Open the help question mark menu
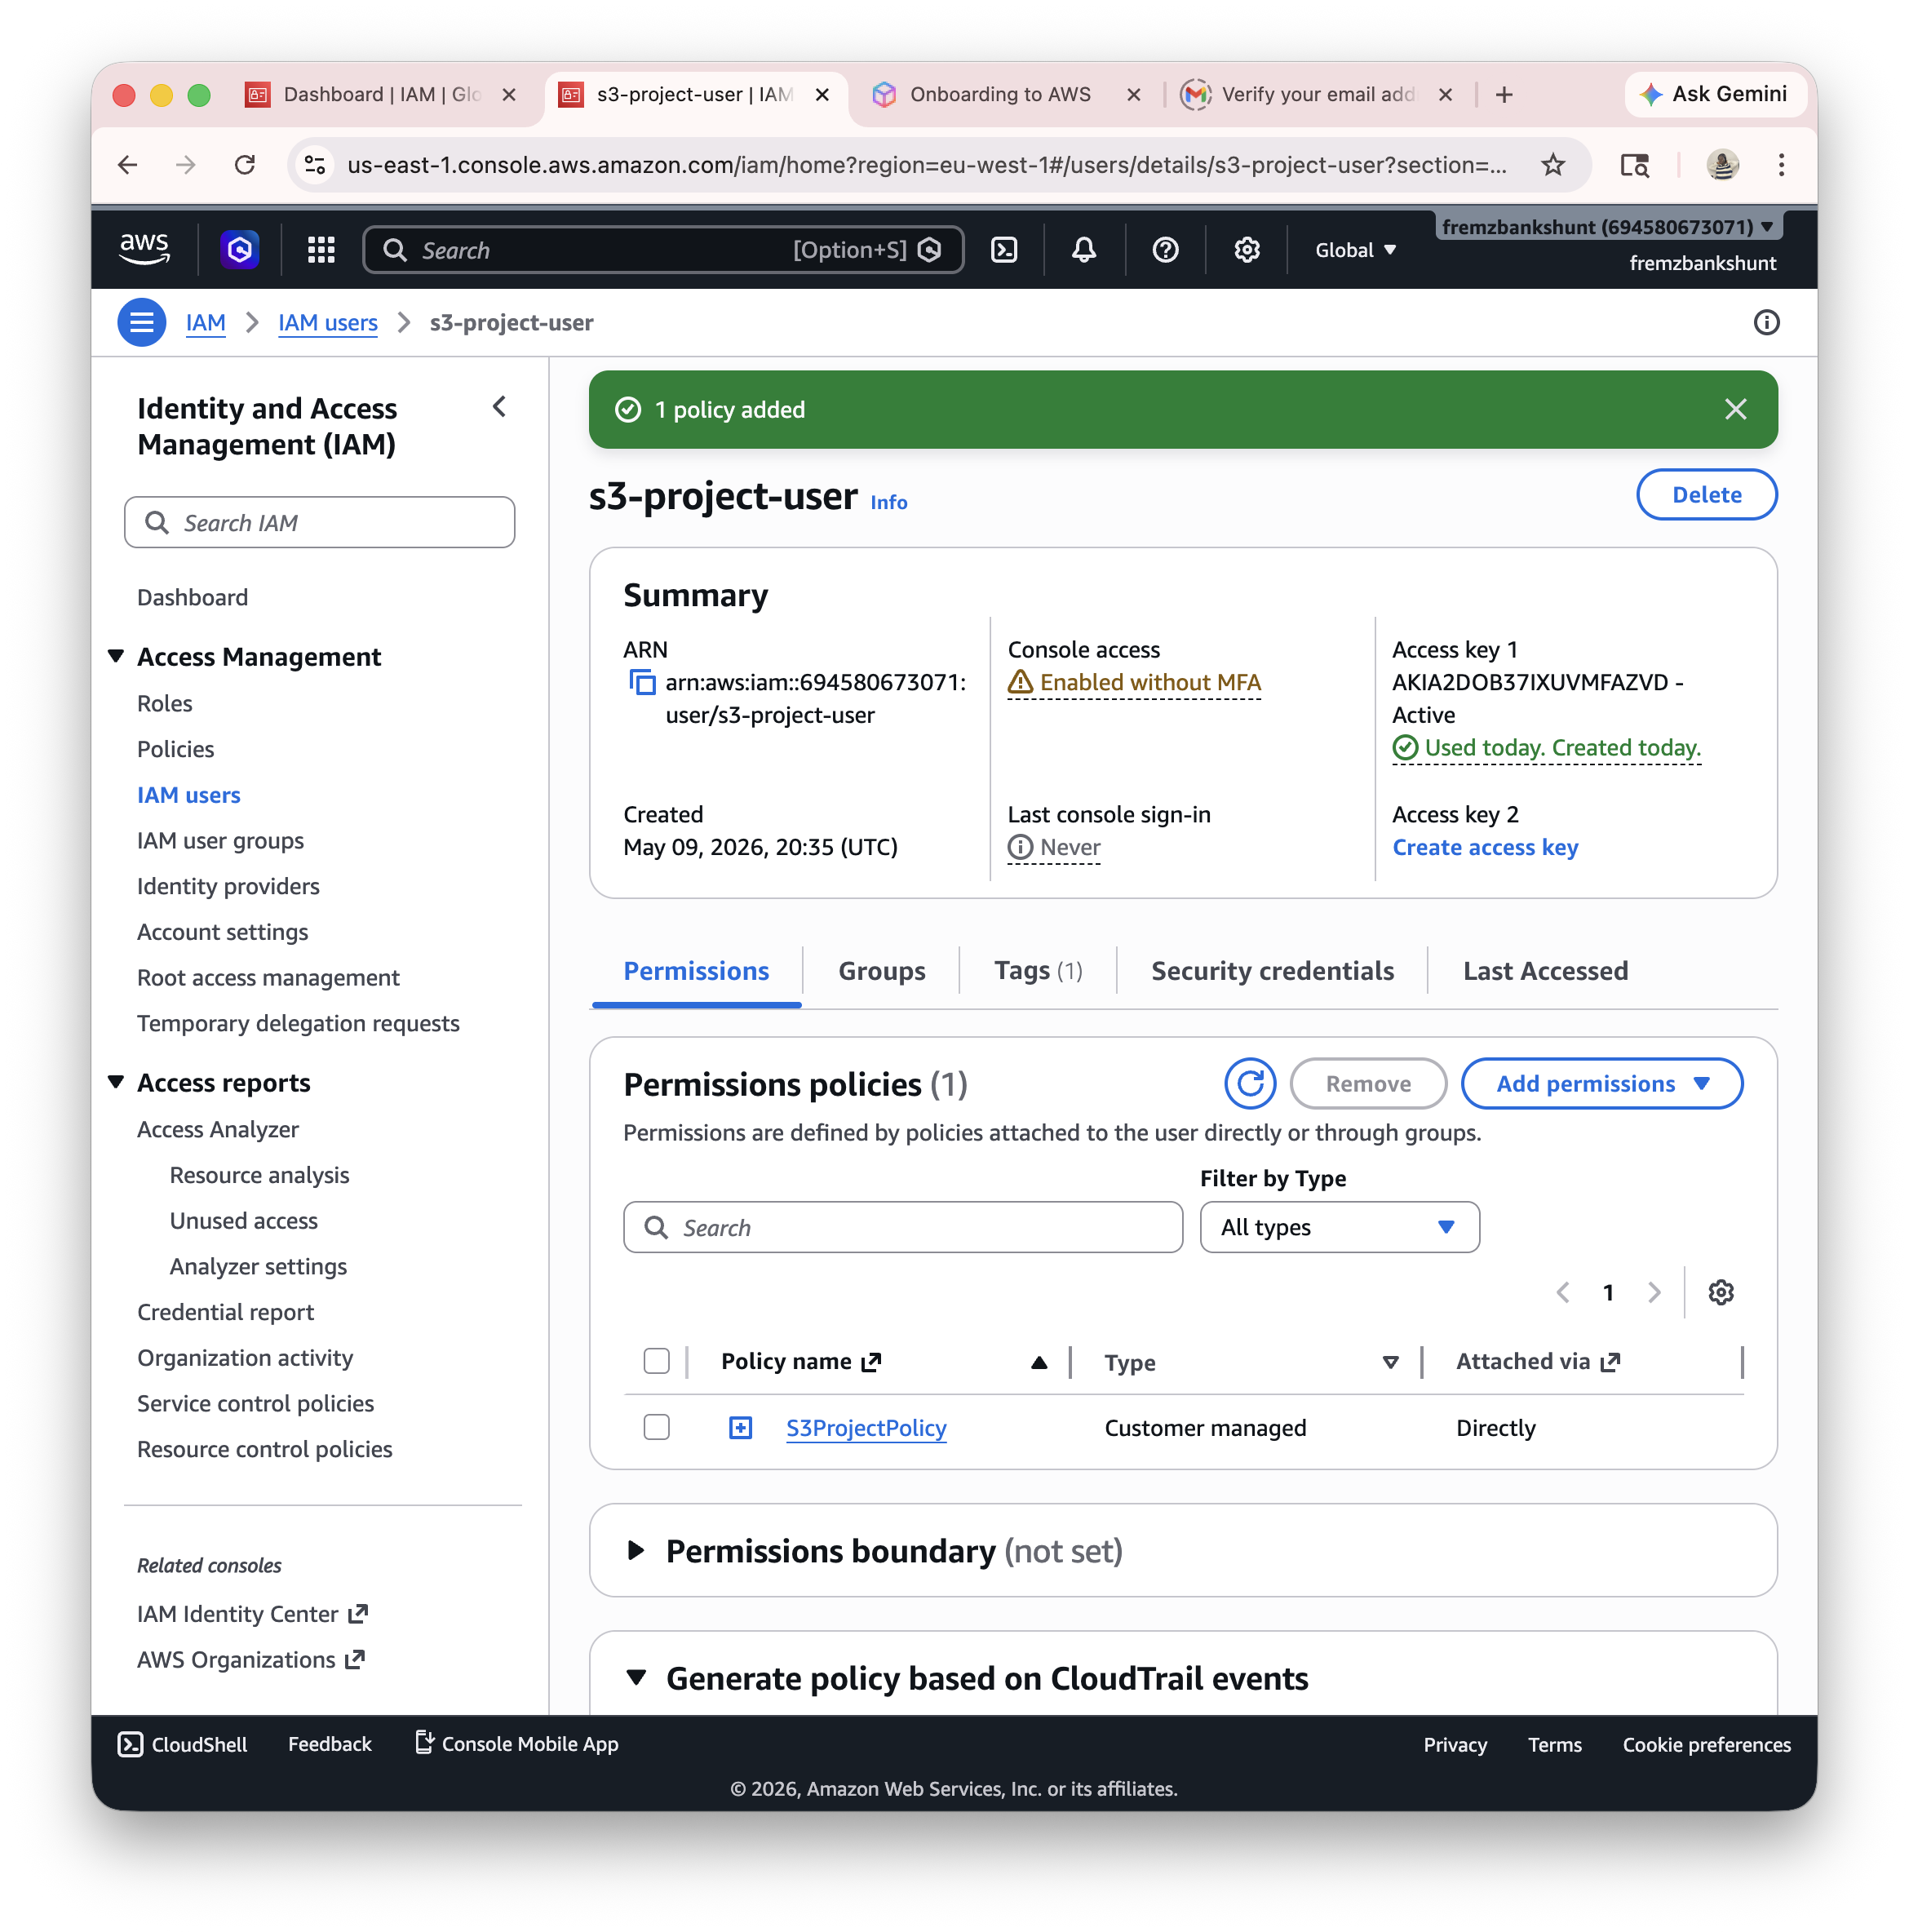This screenshot has height=1932, width=1909. (x=1165, y=249)
